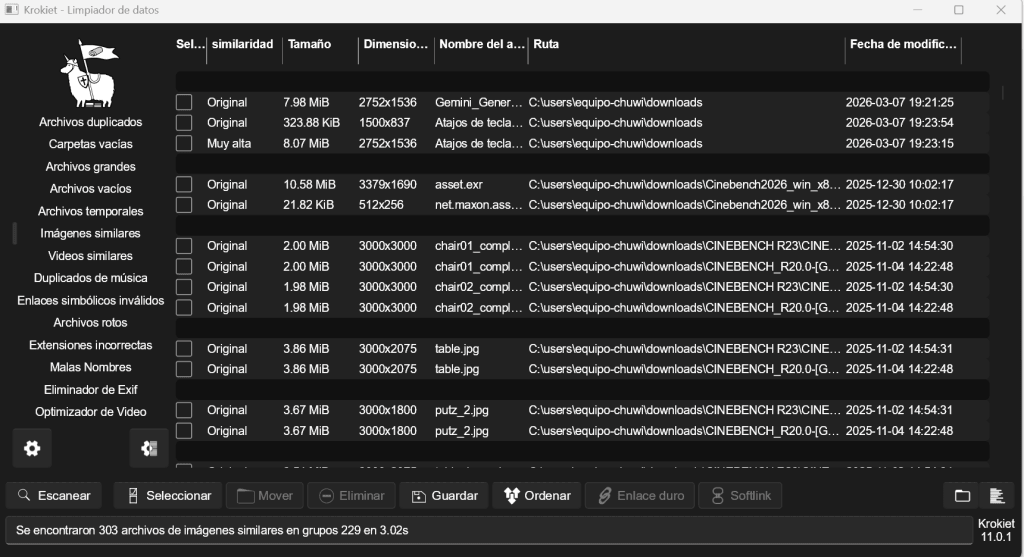Click the Fecha de modific column header
Image resolution: width=1024 pixels, height=557 pixels.
coord(903,44)
